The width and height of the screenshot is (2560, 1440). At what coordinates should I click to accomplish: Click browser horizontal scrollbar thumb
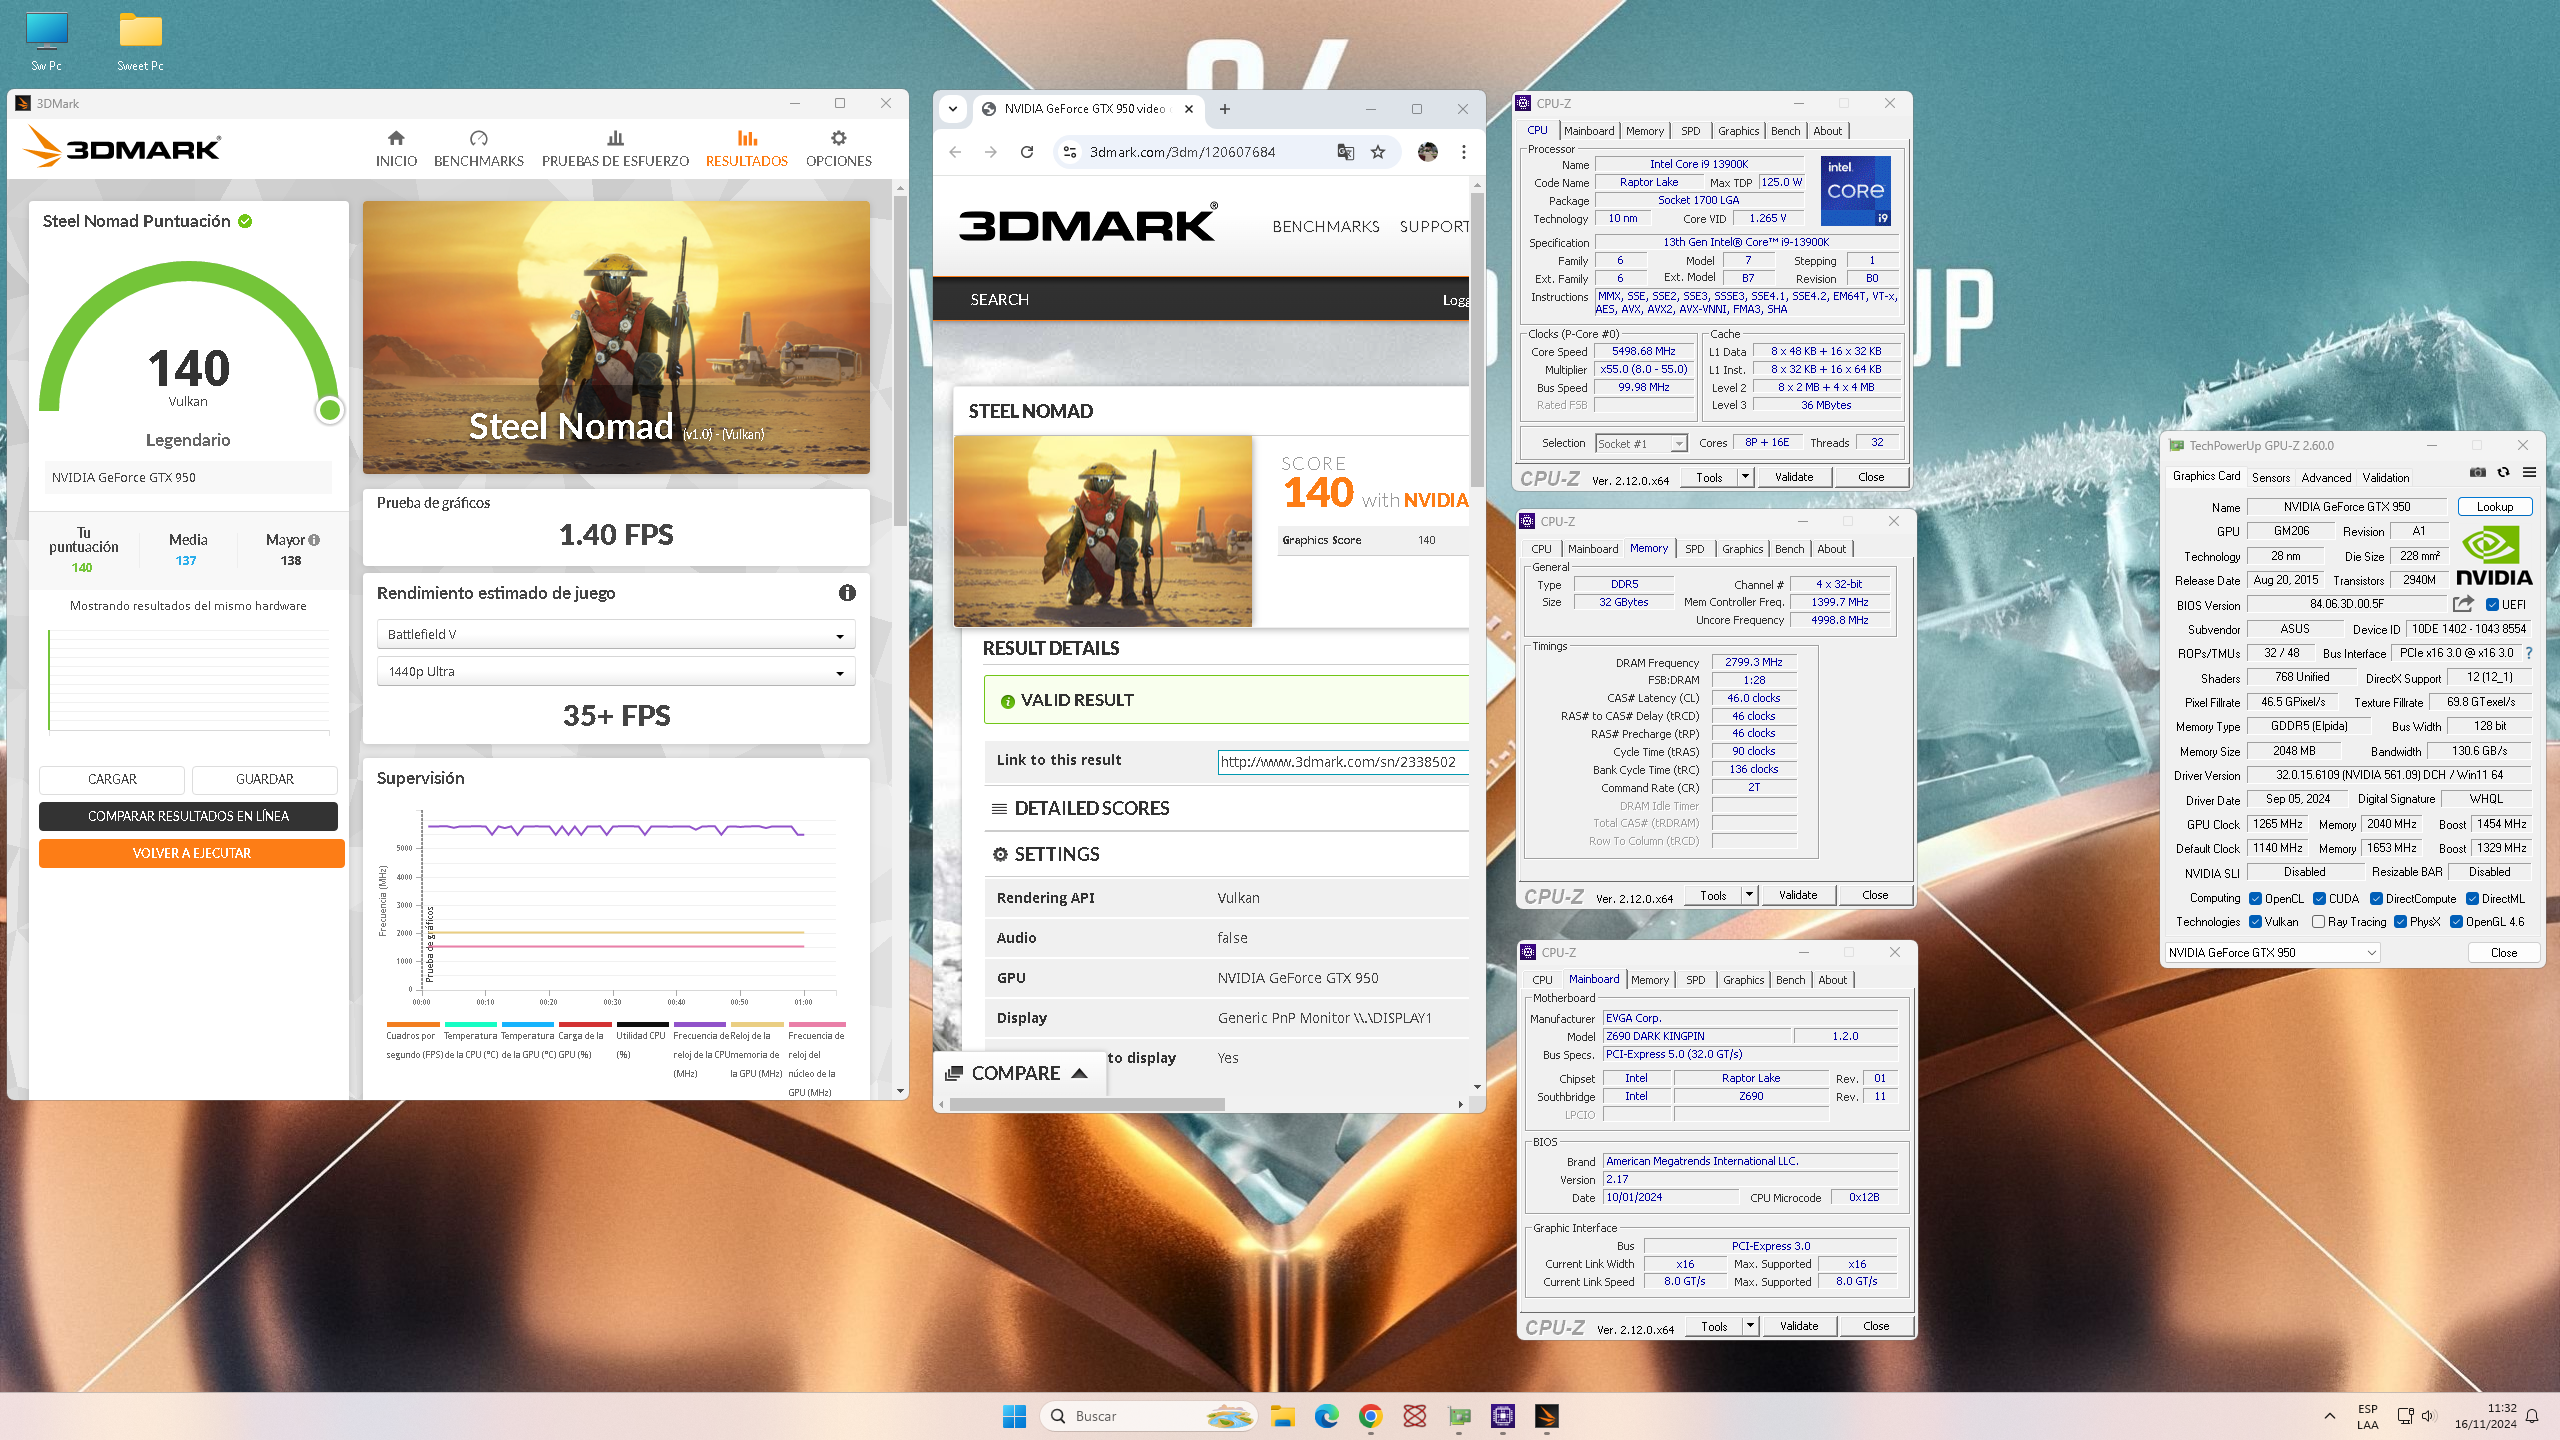pyautogui.click(x=1086, y=1104)
